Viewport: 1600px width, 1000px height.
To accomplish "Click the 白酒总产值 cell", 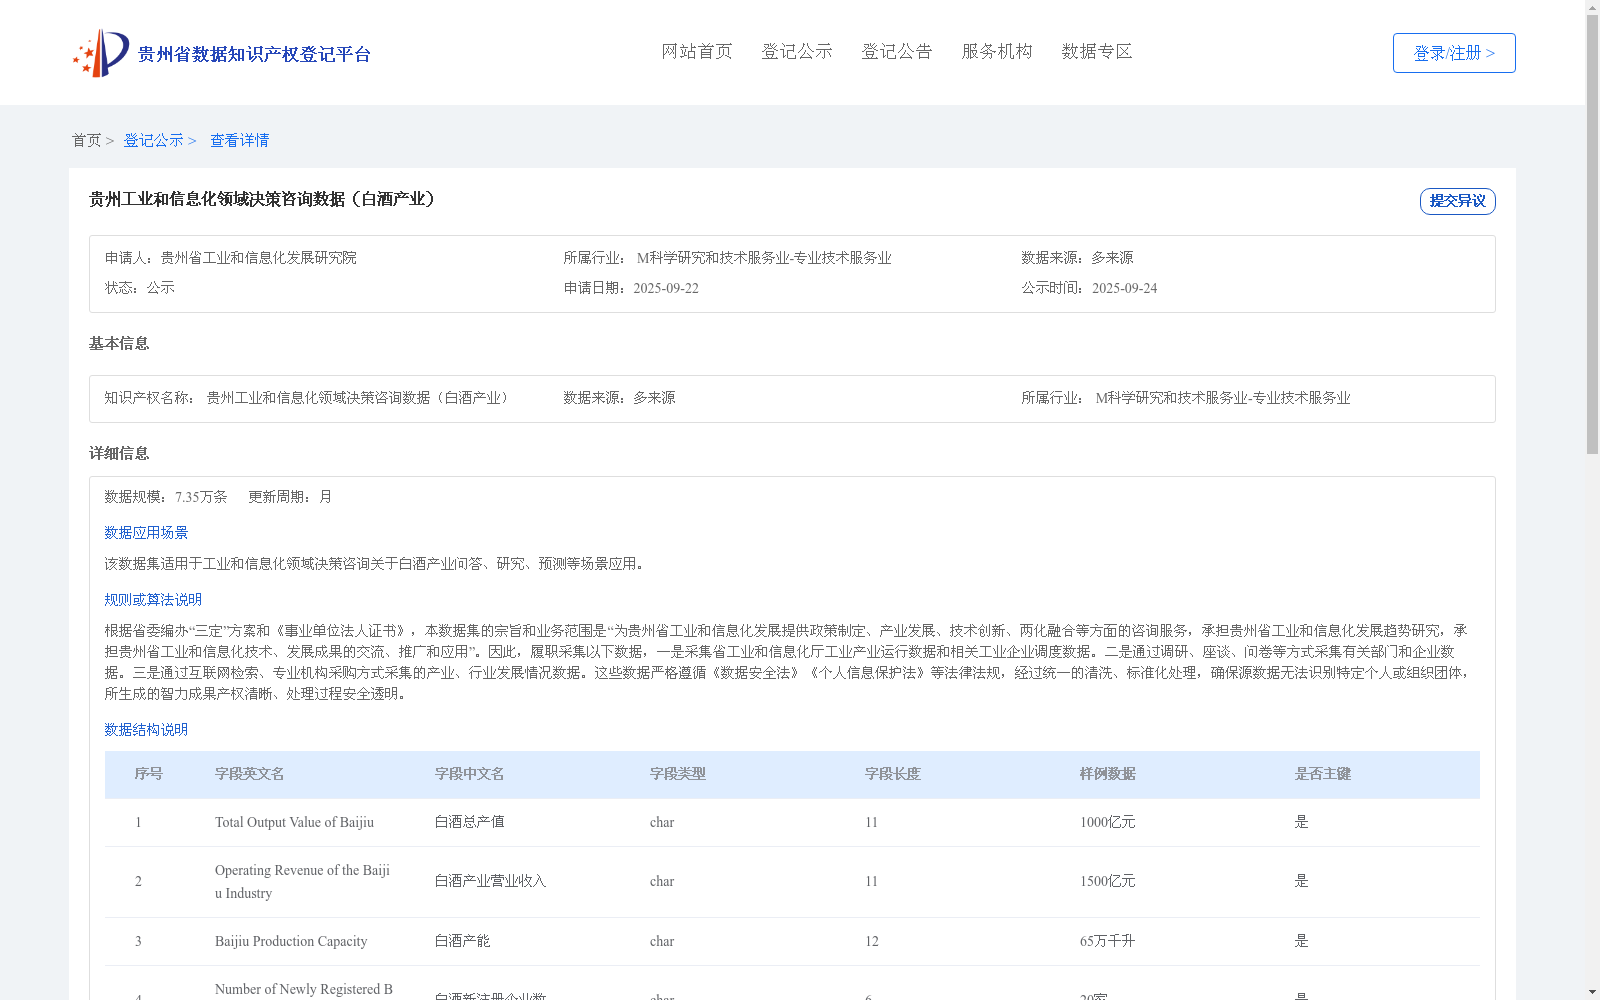I will pyautogui.click(x=470, y=822).
